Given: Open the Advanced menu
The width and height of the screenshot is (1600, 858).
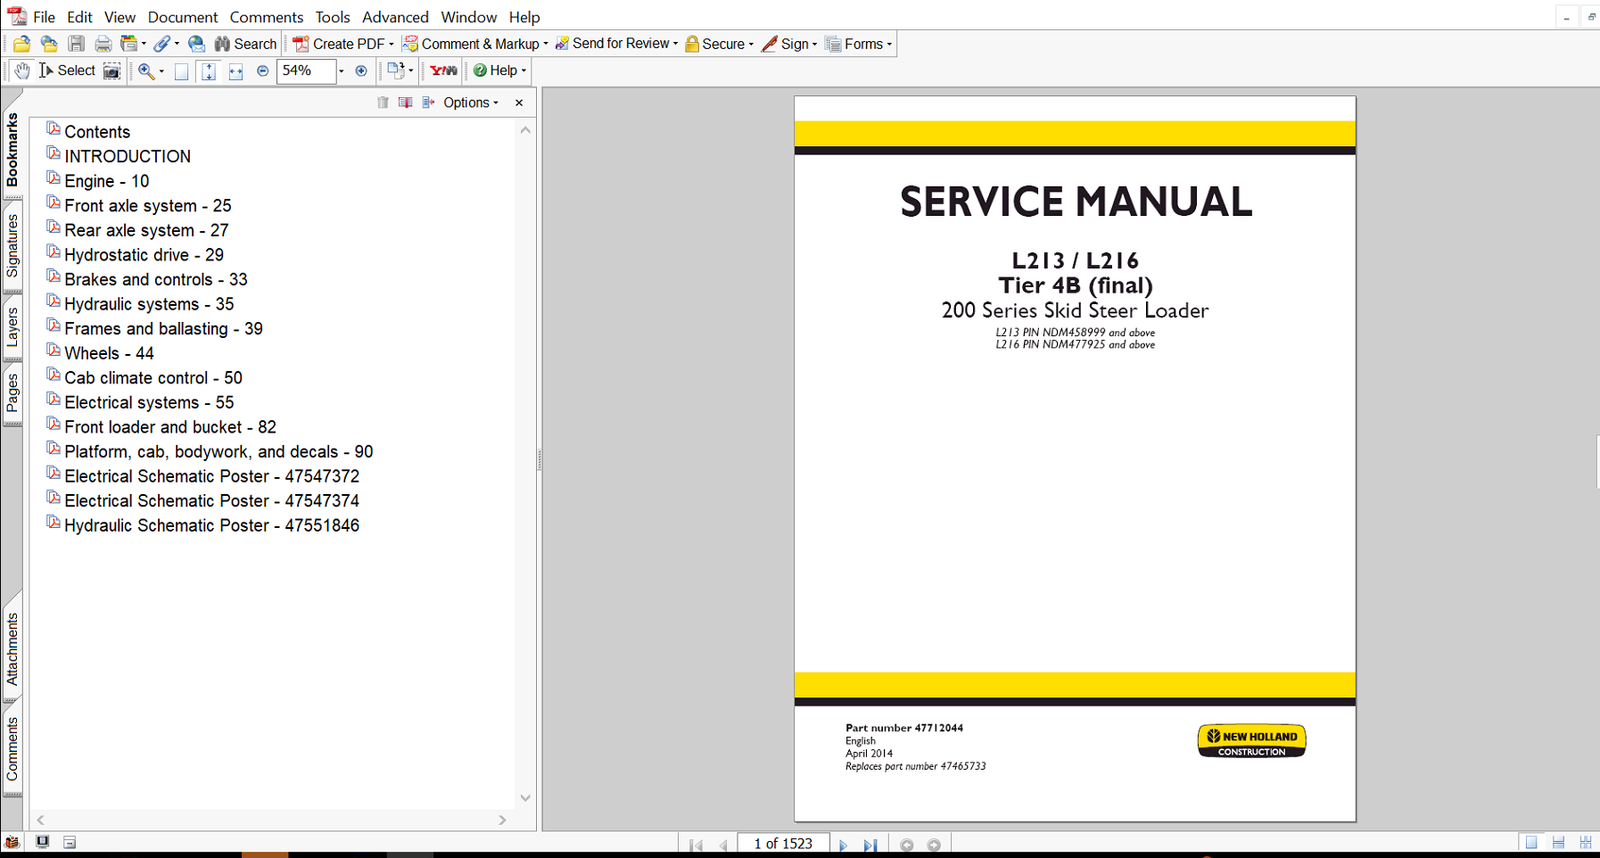Looking at the screenshot, I should [x=395, y=17].
